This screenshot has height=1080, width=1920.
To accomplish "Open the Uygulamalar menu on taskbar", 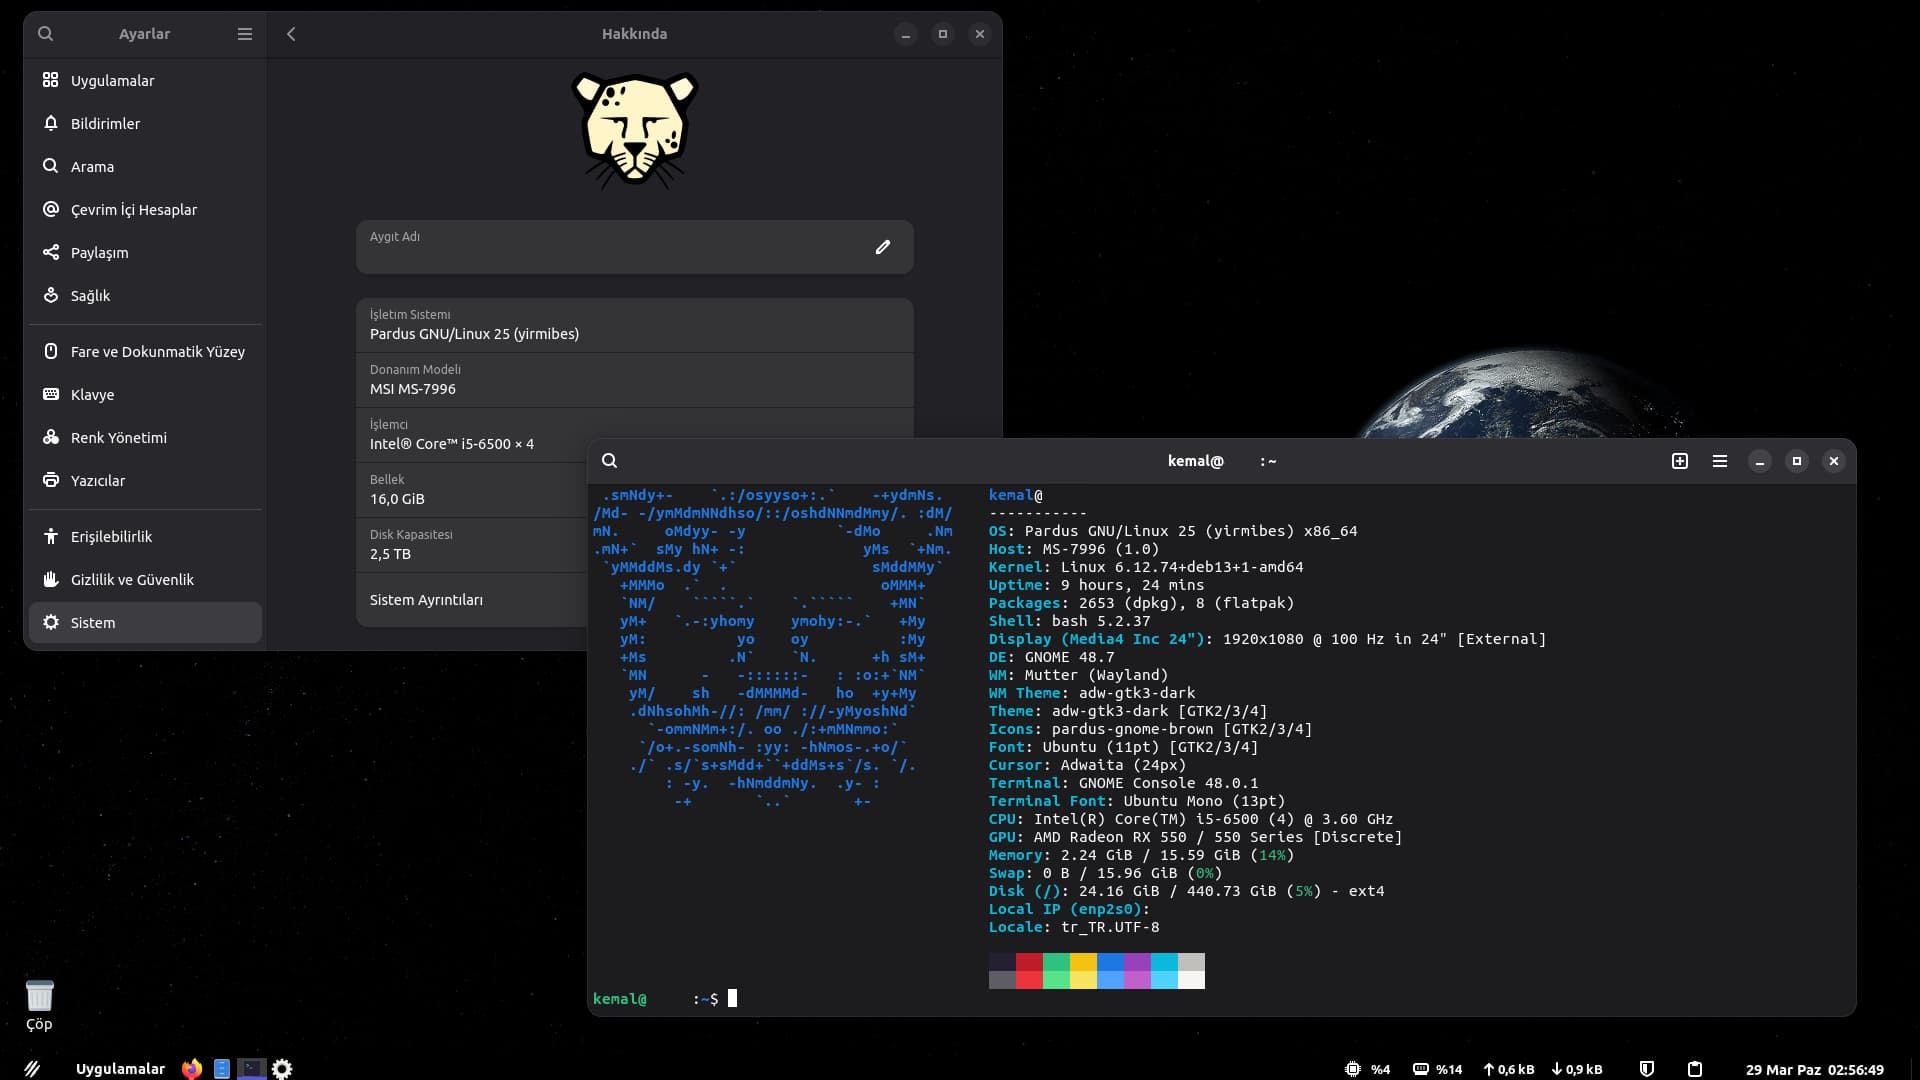I will click(120, 1069).
